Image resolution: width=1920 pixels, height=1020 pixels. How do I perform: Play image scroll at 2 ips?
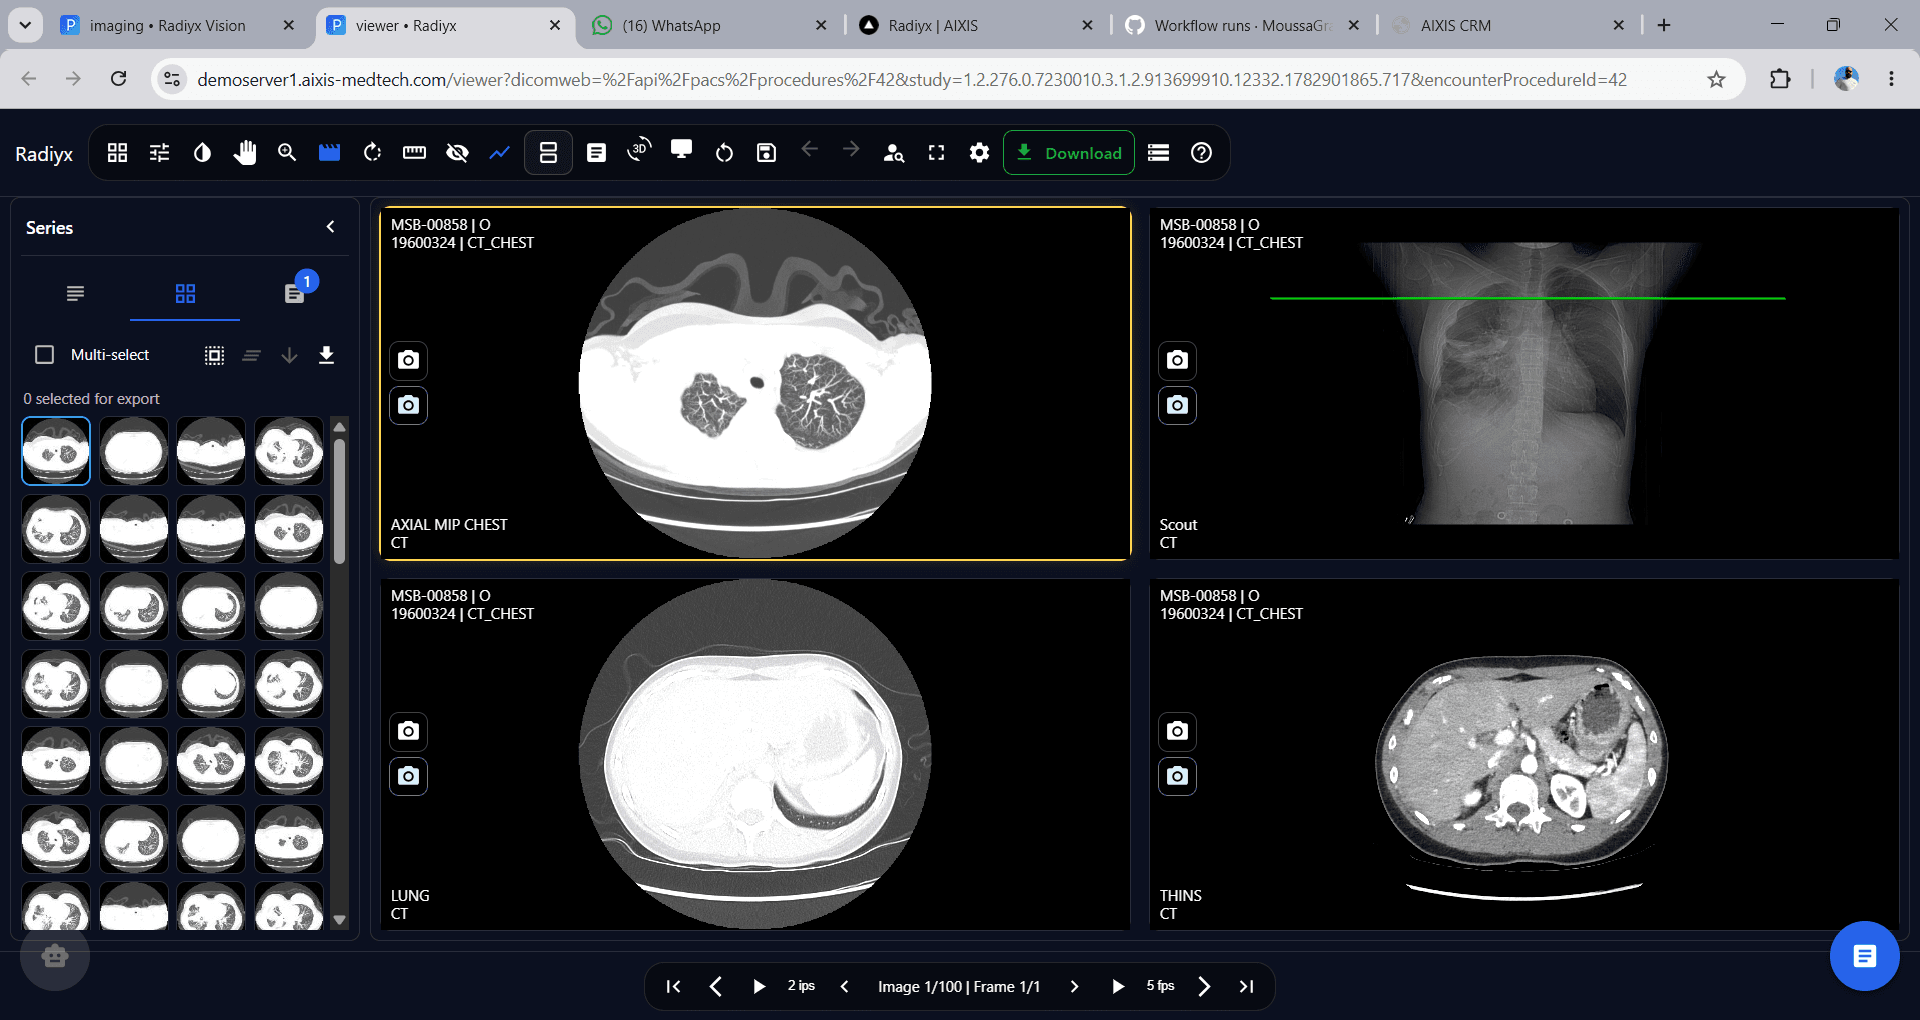point(759,986)
